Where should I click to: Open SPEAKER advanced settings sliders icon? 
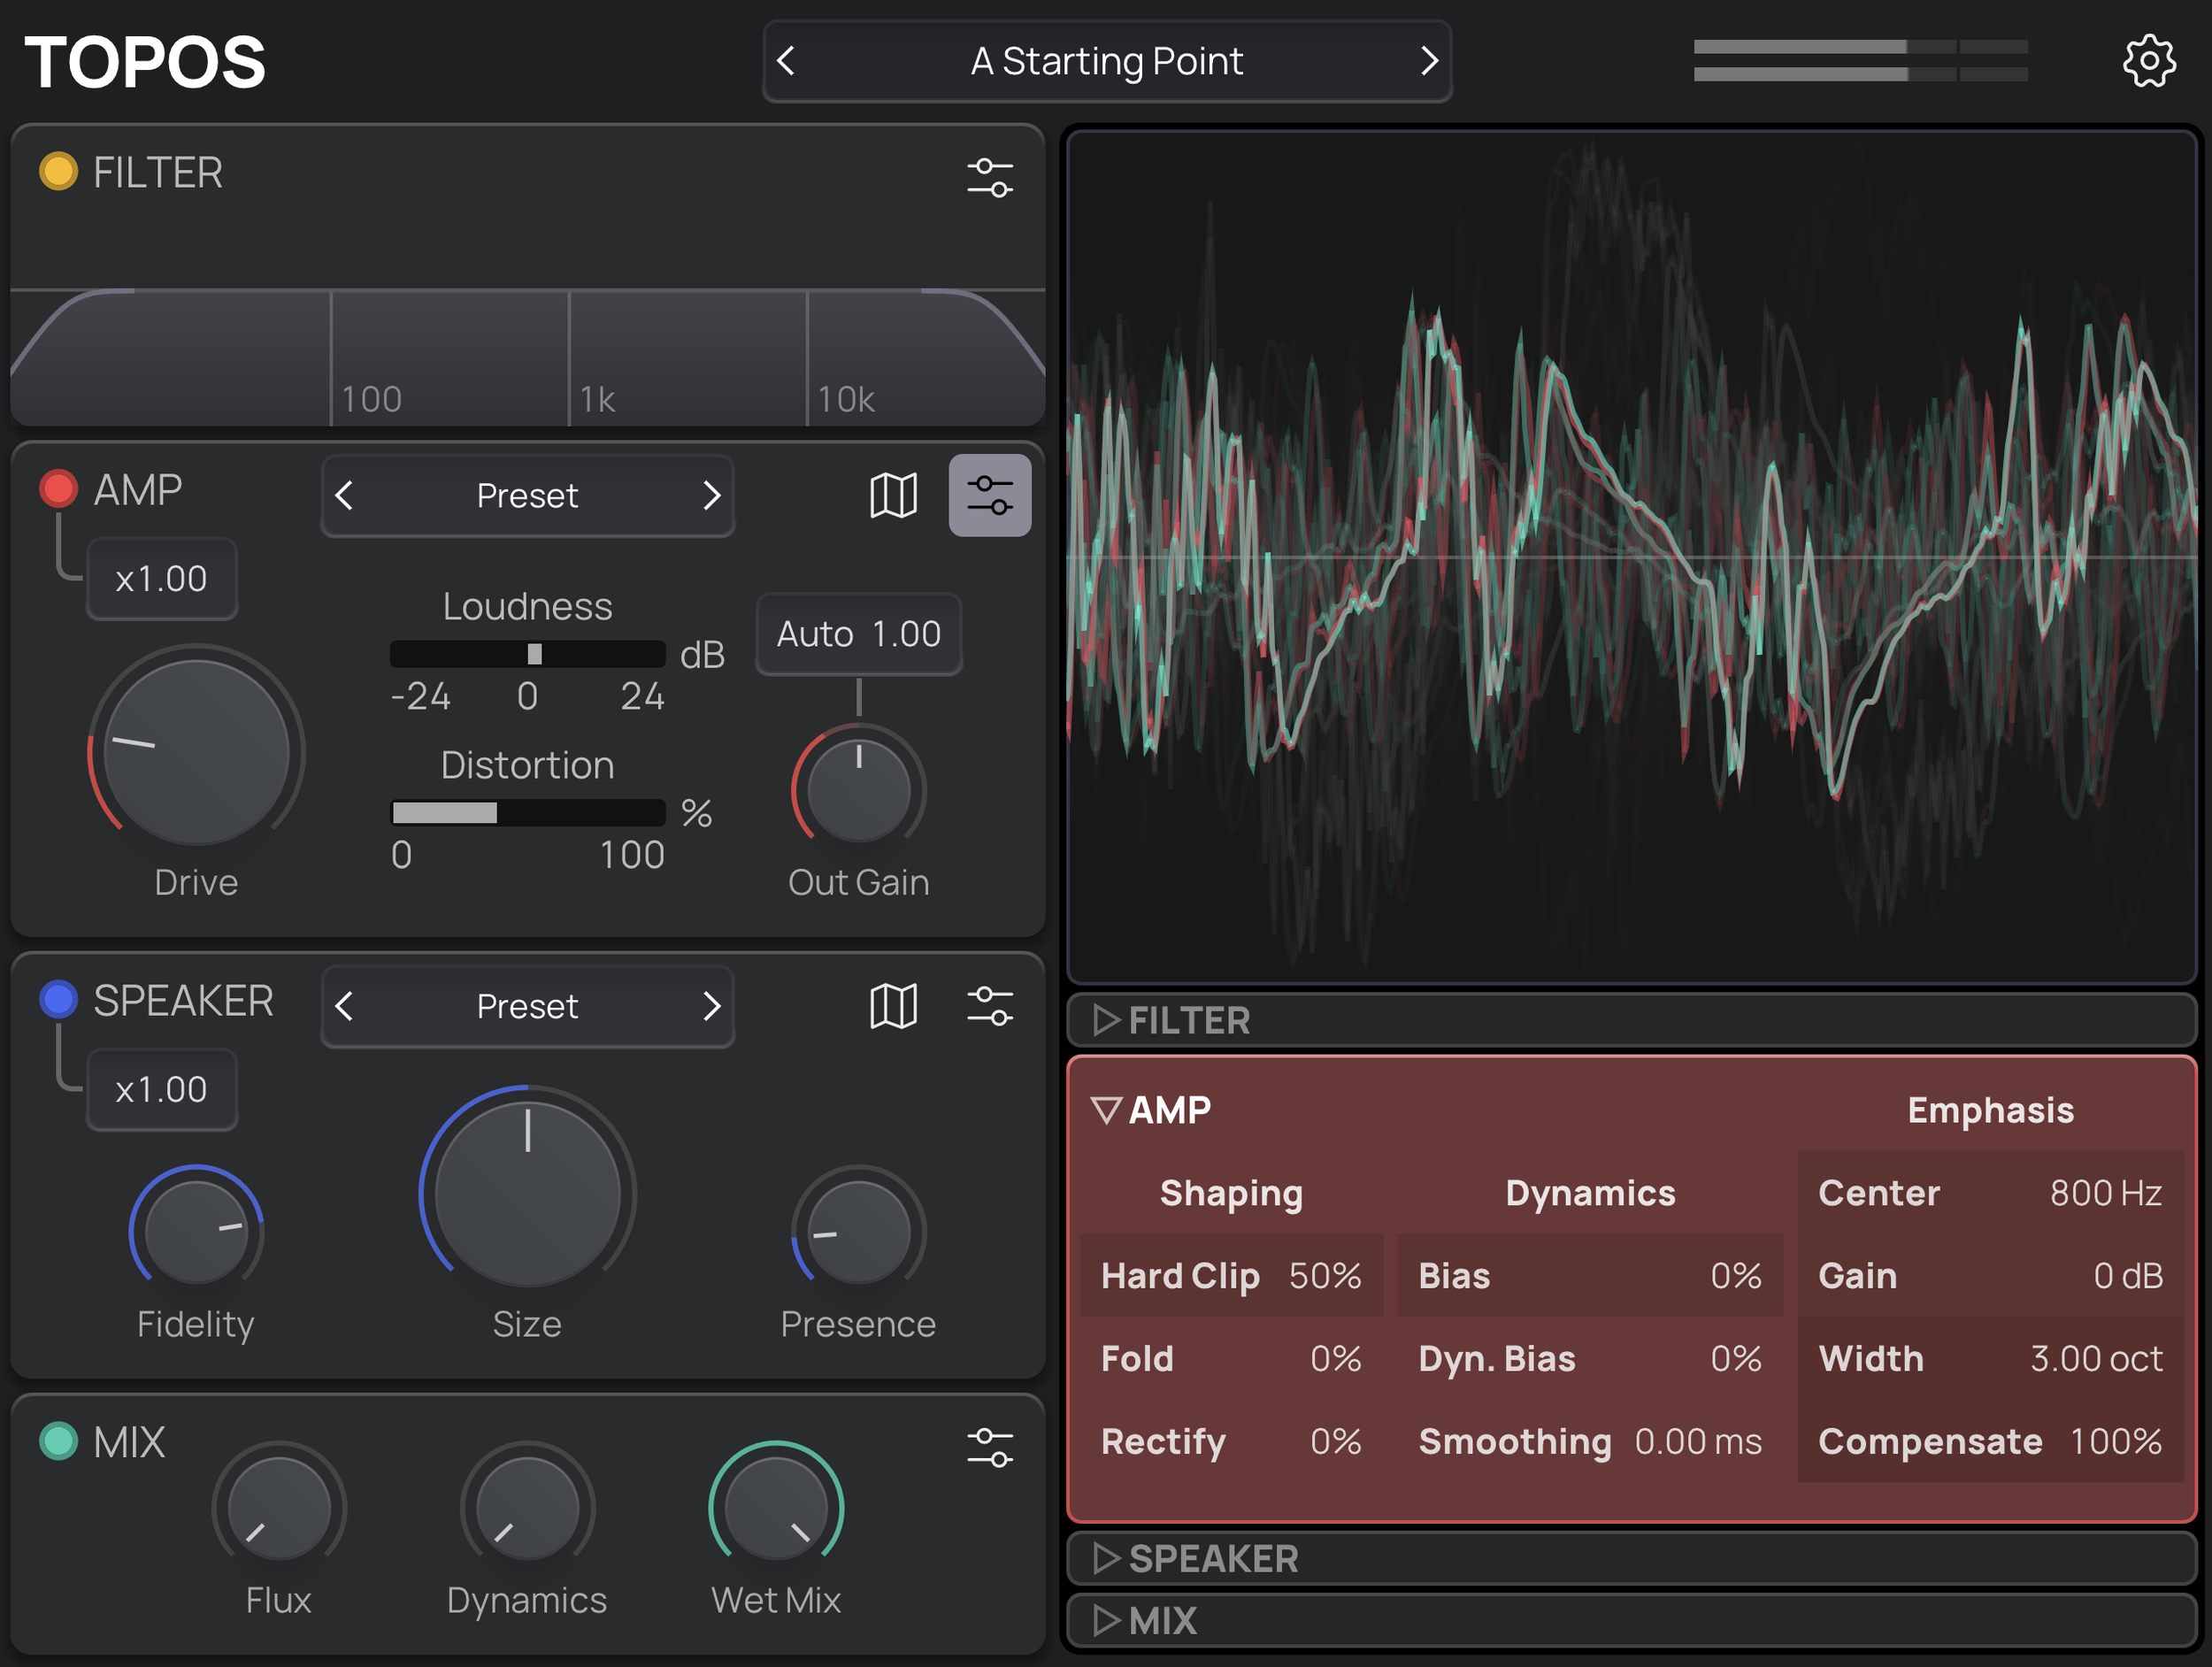pos(989,1005)
